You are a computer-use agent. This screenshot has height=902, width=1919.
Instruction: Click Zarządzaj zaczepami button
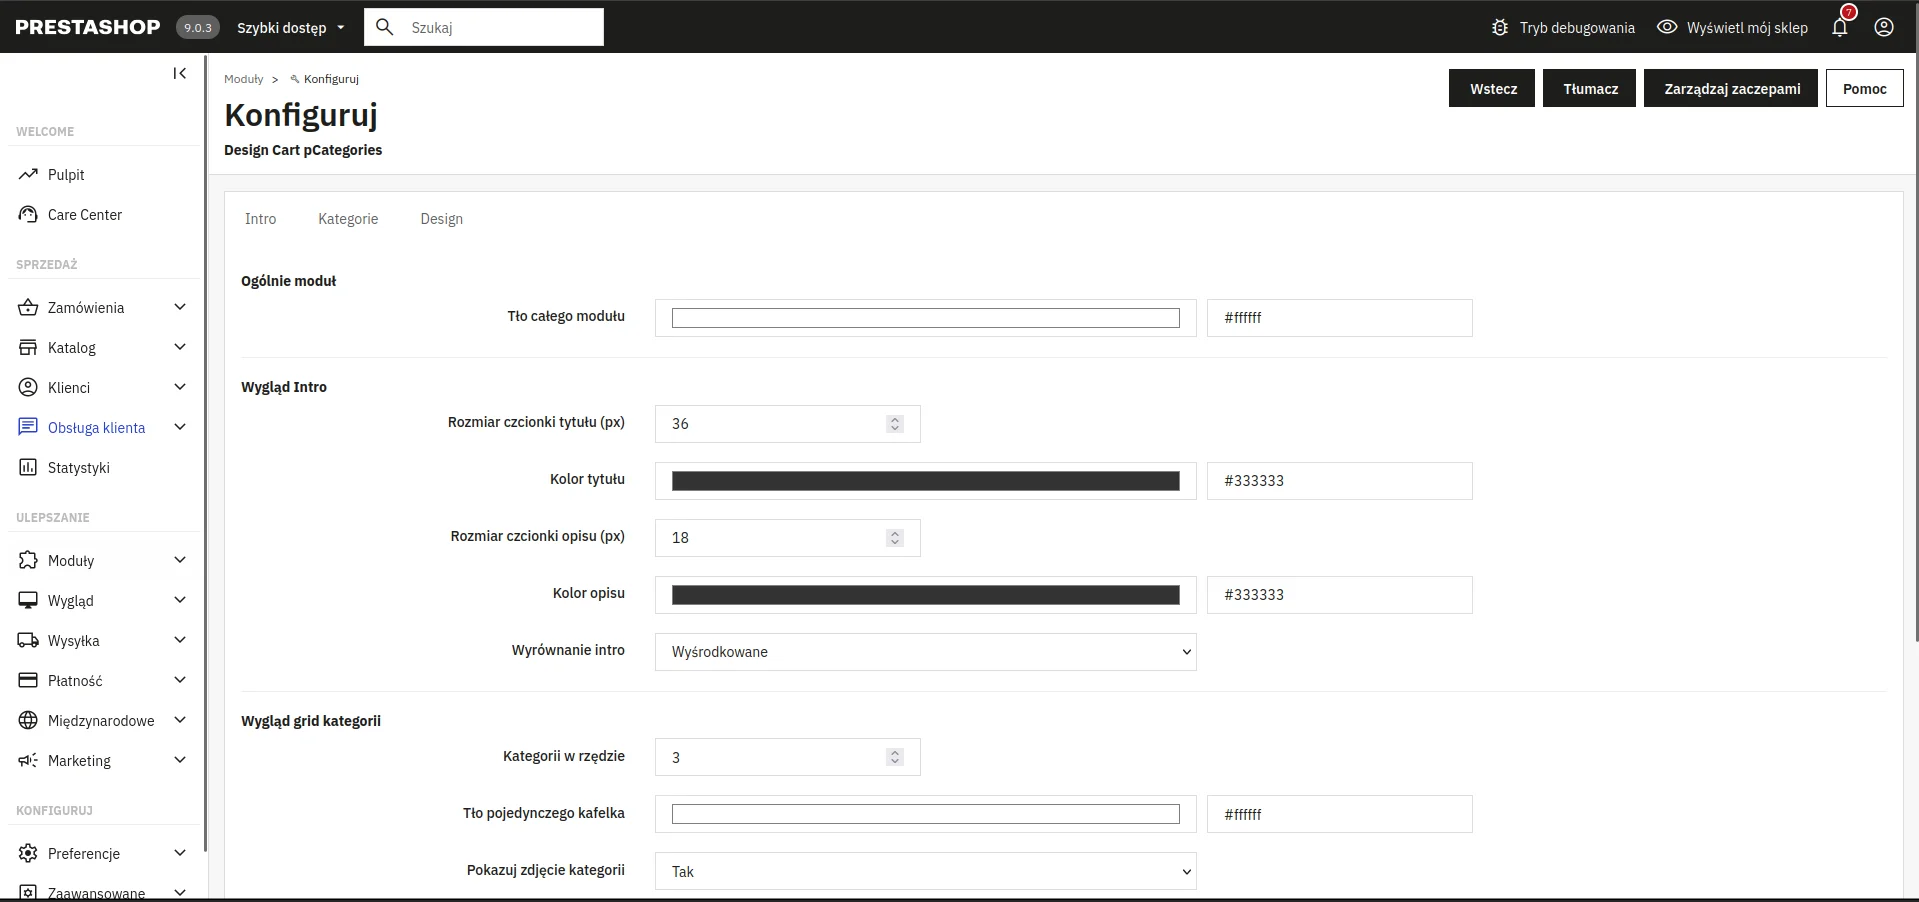(1731, 88)
